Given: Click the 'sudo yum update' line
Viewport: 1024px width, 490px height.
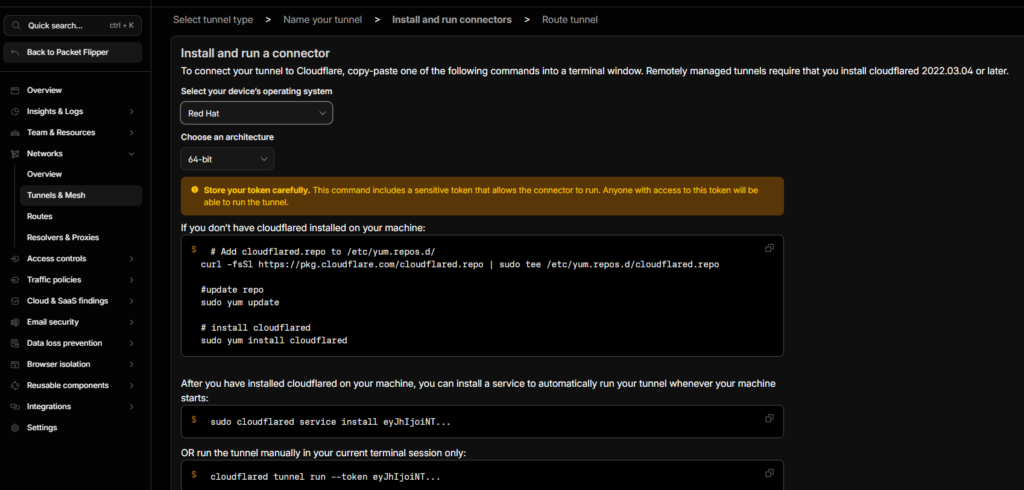Looking at the screenshot, I should (x=240, y=302).
